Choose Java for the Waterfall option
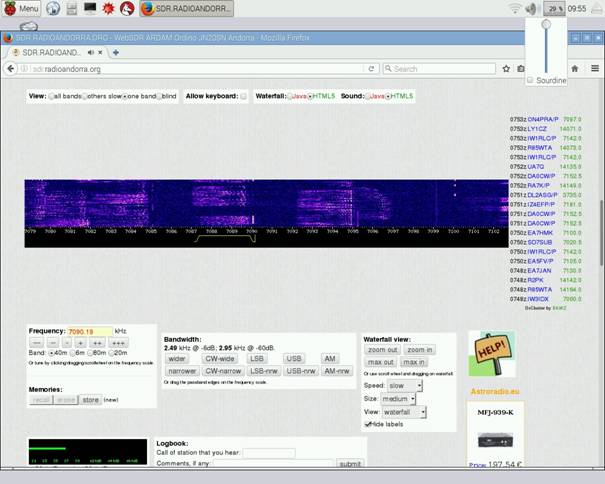The width and height of the screenshot is (605, 484). (289, 96)
